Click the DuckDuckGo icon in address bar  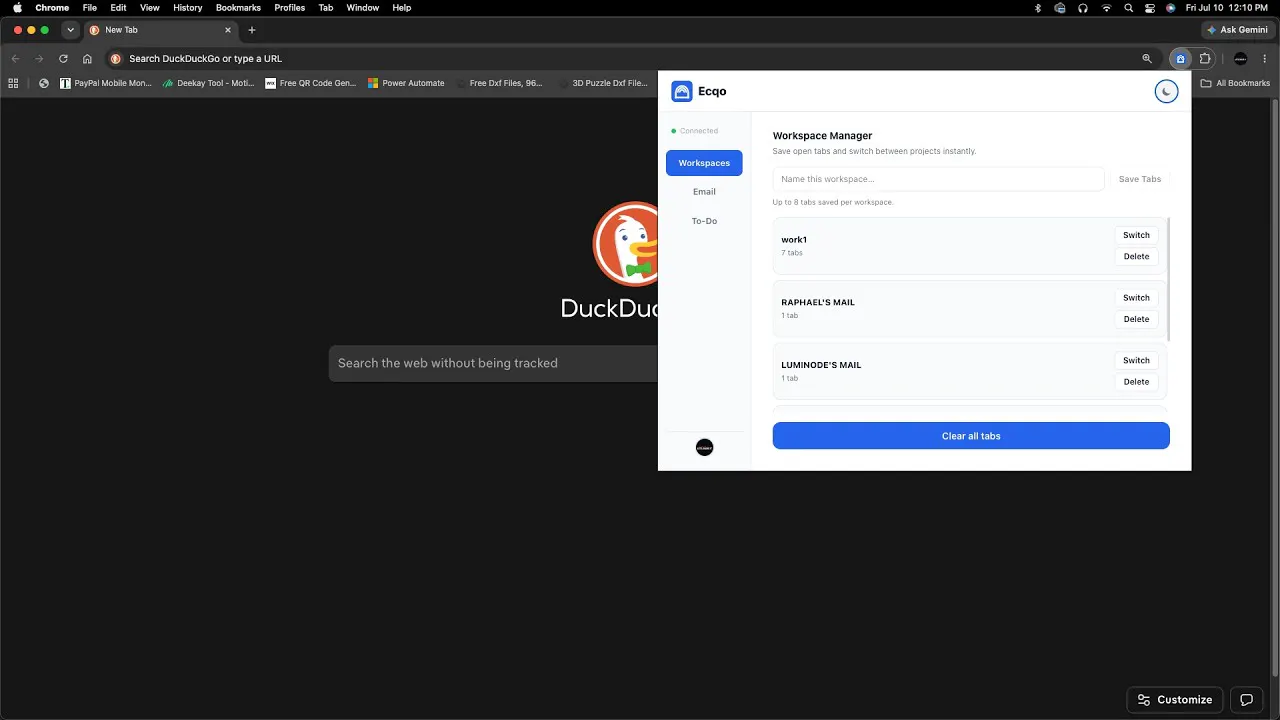[116, 58]
